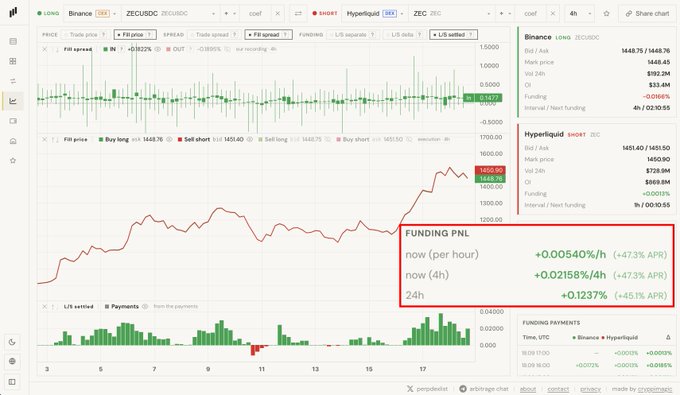Open the privacy link in footer
Viewport: 680px width, 395px height.
pos(590,389)
